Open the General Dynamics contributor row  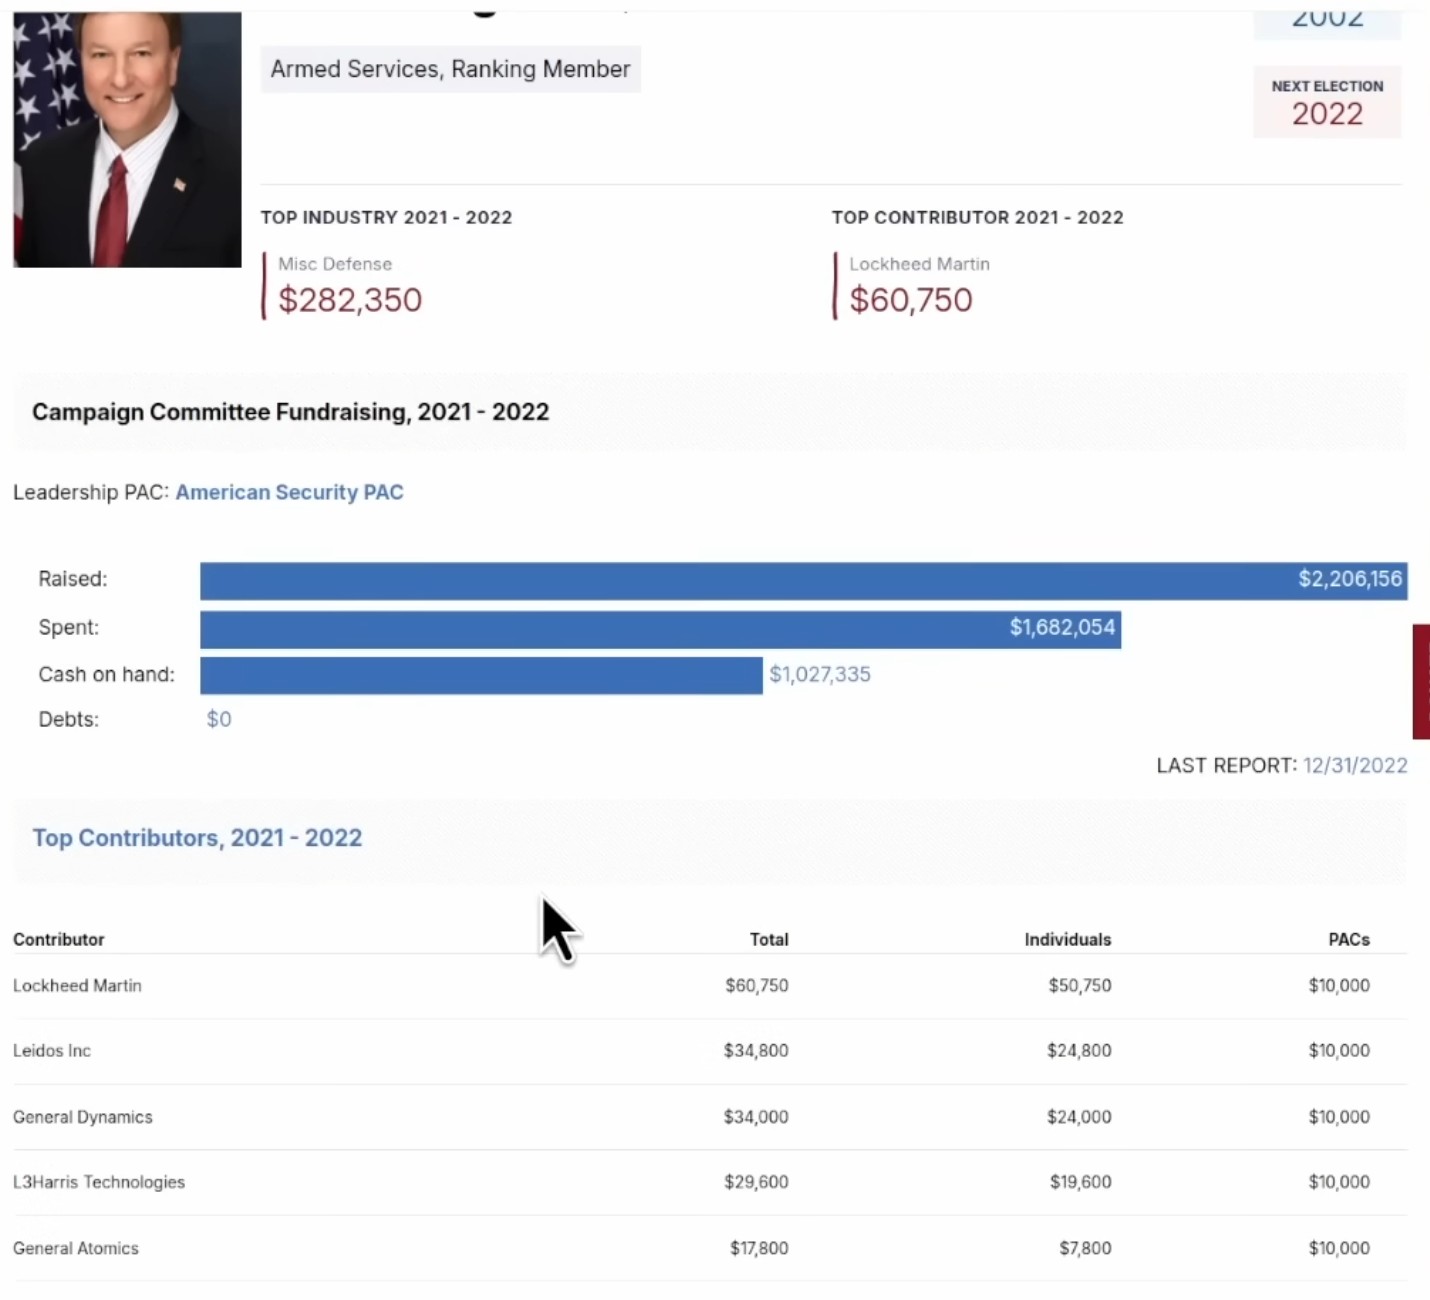point(83,1117)
